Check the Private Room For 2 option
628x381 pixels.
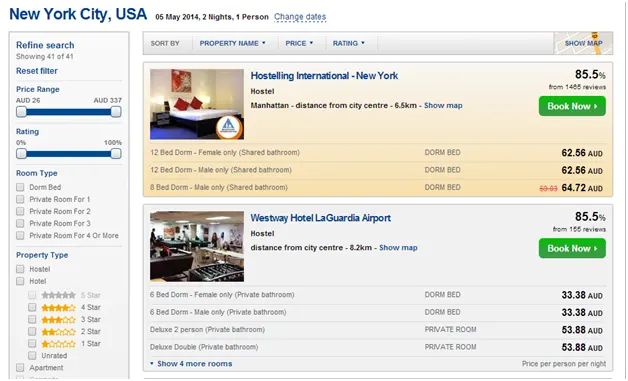point(20,211)
